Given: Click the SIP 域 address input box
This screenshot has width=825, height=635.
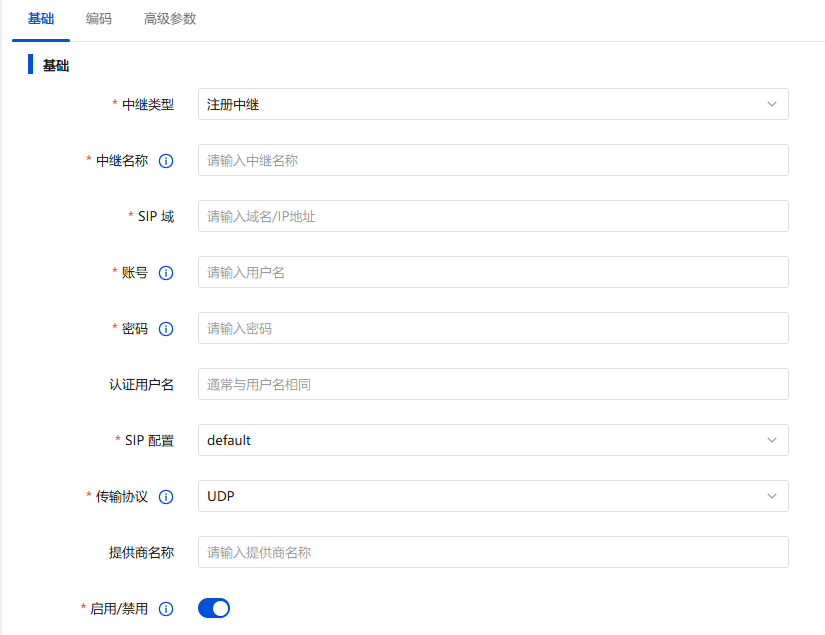Looking at the screenshot, I should (x=492, y=216).
